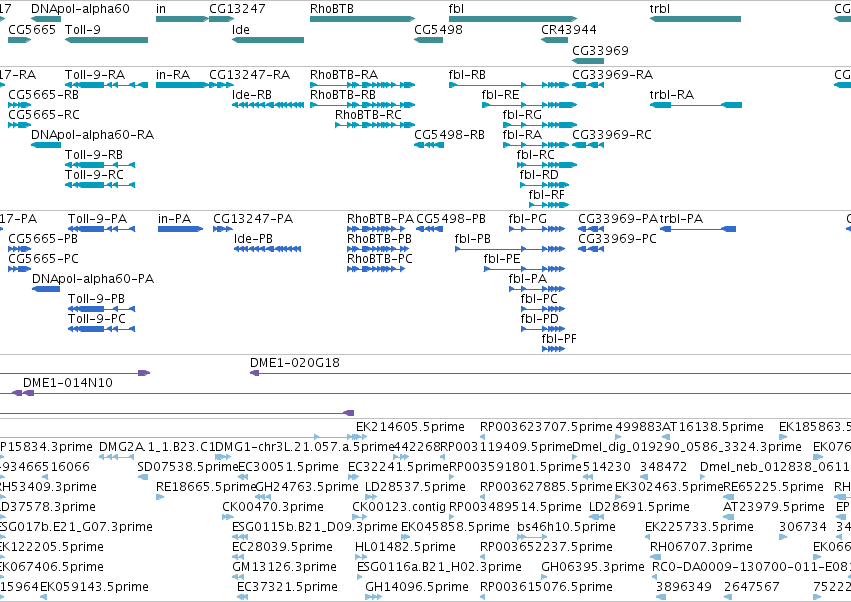Click the trbl-RA transcript label
Image resolution: width=851 pixels, height=602 pixels.
[671, 94]
